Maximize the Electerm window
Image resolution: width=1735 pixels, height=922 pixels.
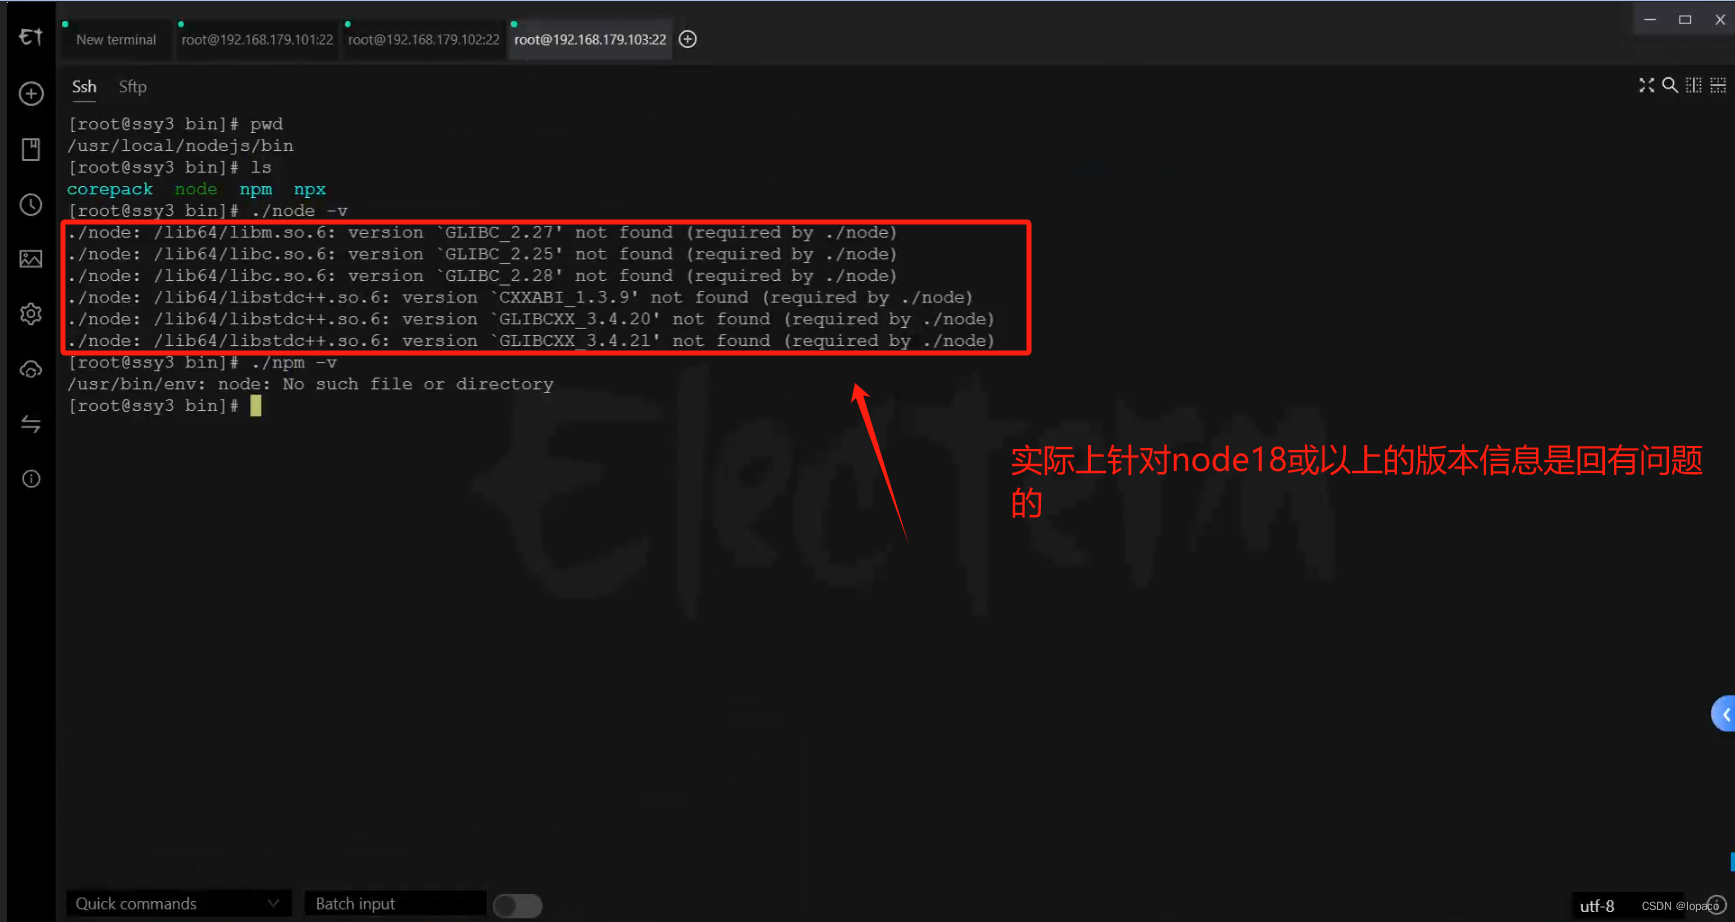point(1685,19)
